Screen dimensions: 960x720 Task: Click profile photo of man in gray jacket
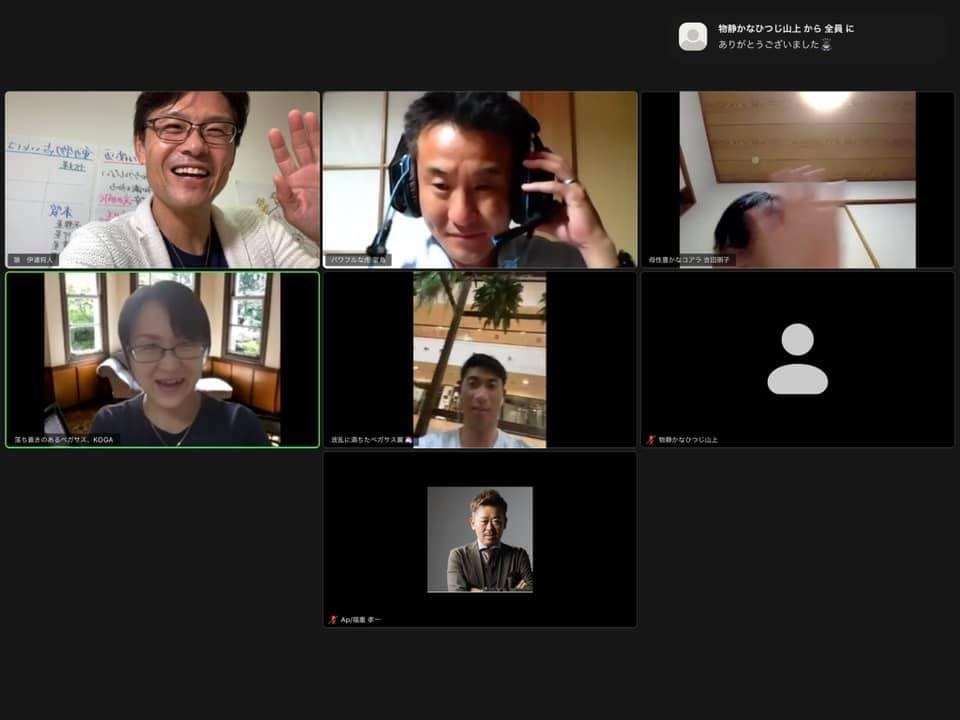[x=479, y=539]
